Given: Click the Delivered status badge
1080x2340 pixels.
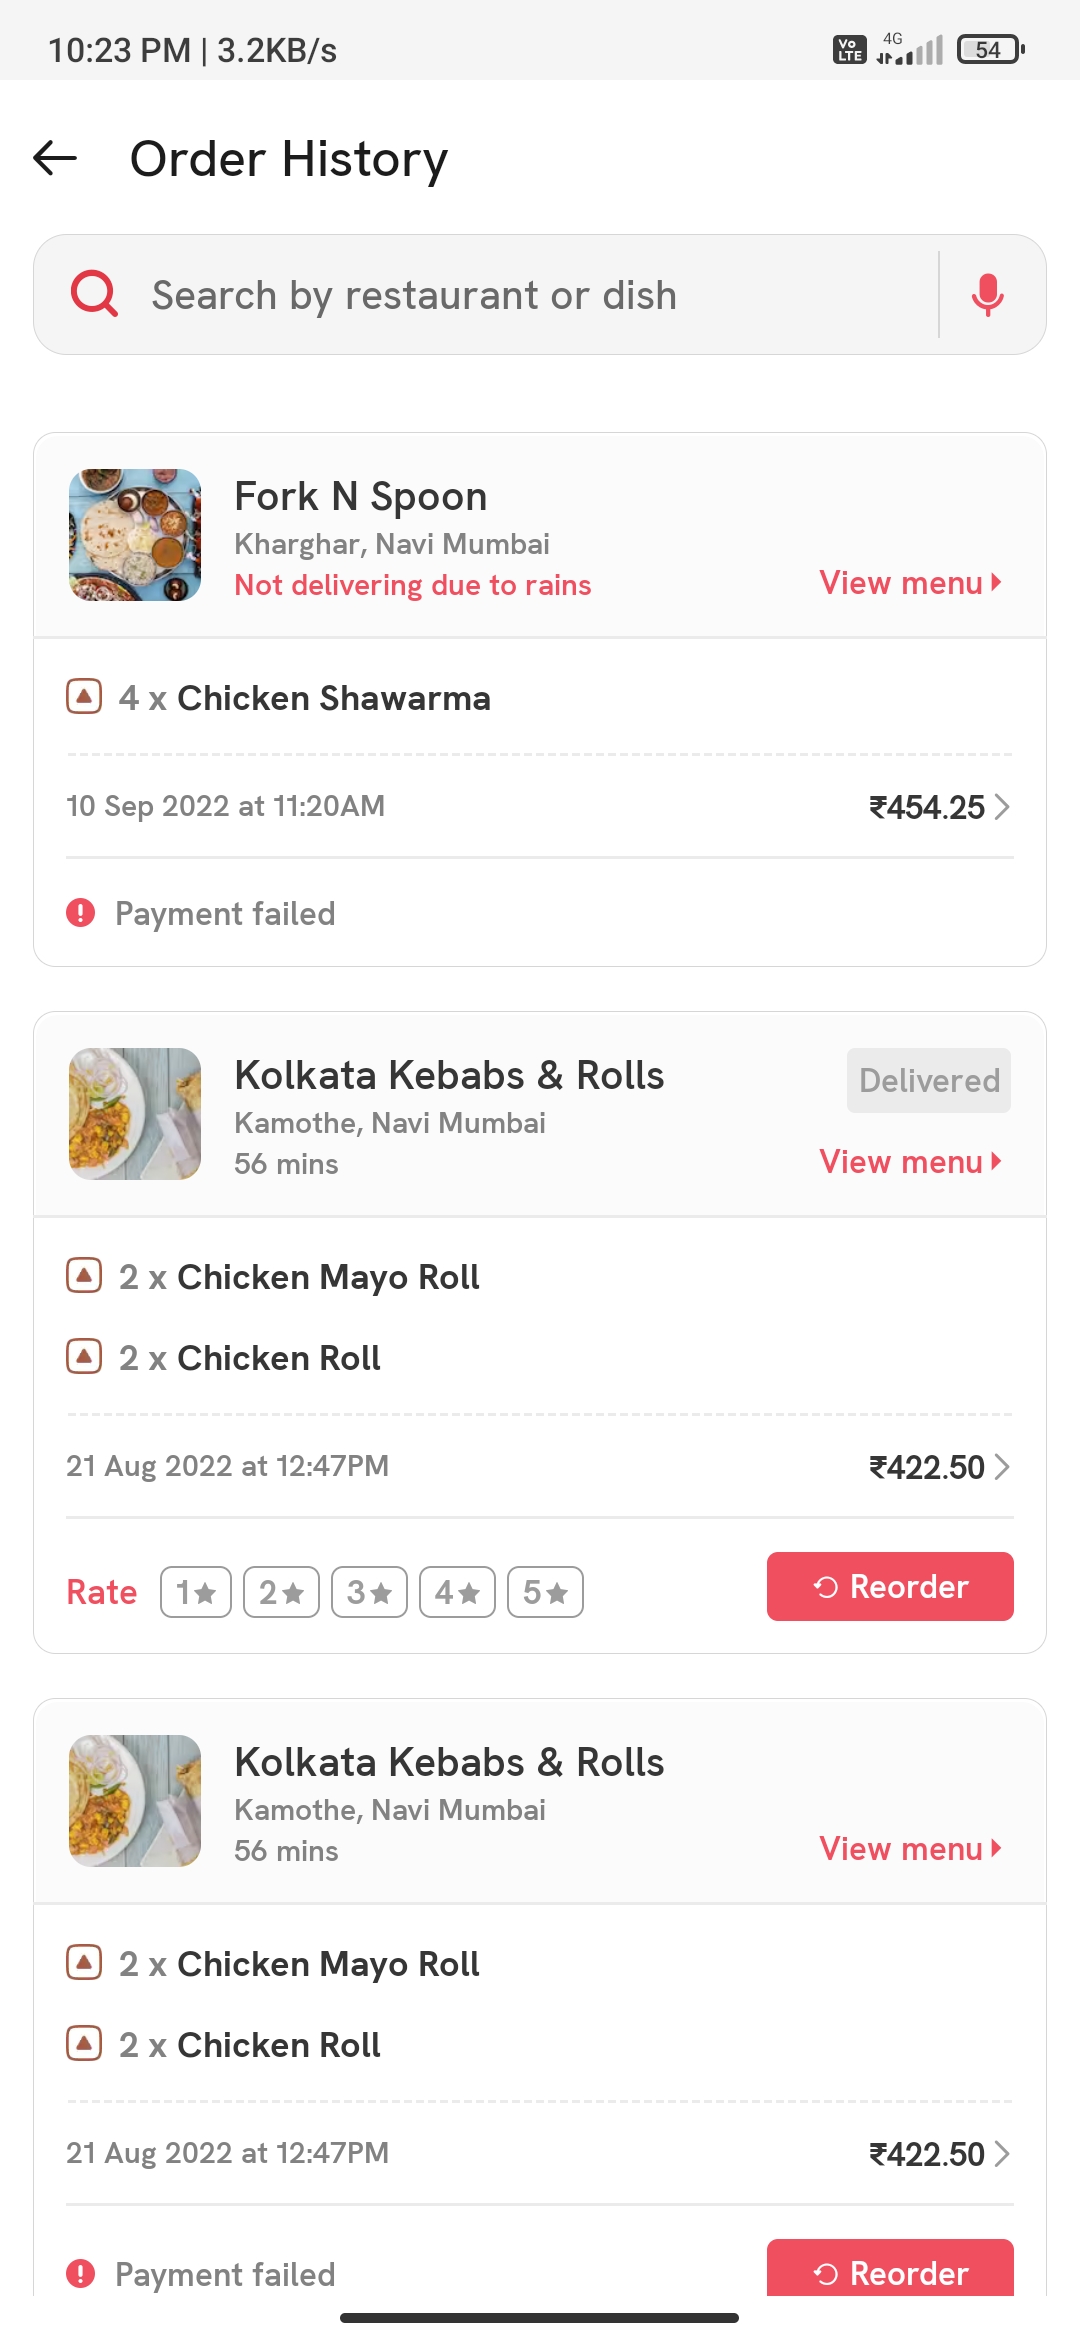Looking at the screenshot, I should (929, 1081).
